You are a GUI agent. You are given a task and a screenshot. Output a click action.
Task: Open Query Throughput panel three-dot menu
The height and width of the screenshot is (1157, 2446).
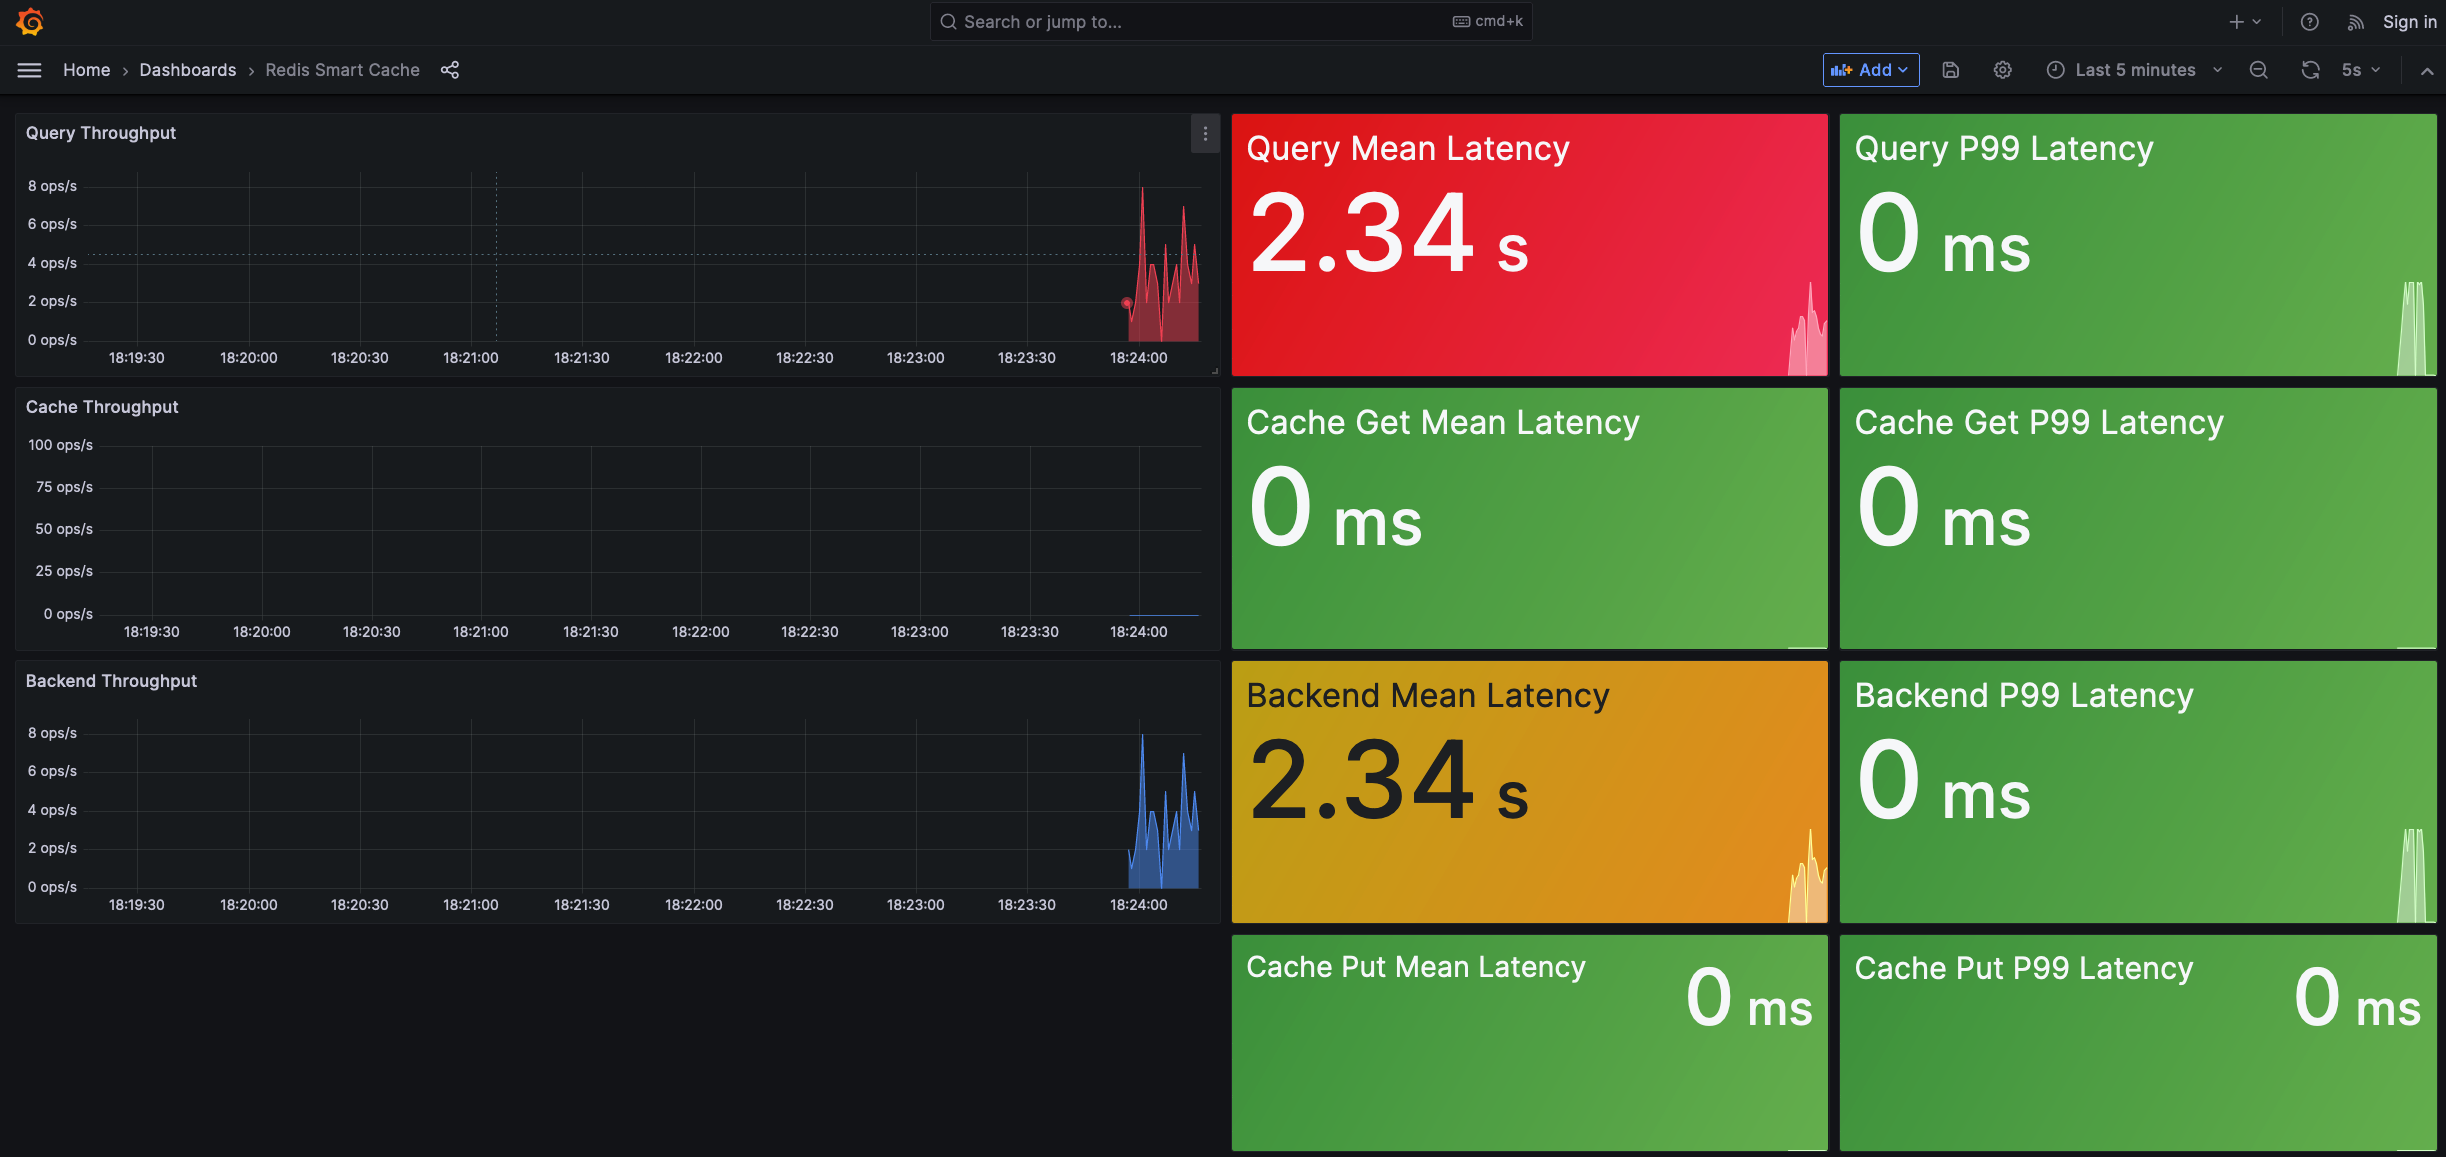[1205, 133]
